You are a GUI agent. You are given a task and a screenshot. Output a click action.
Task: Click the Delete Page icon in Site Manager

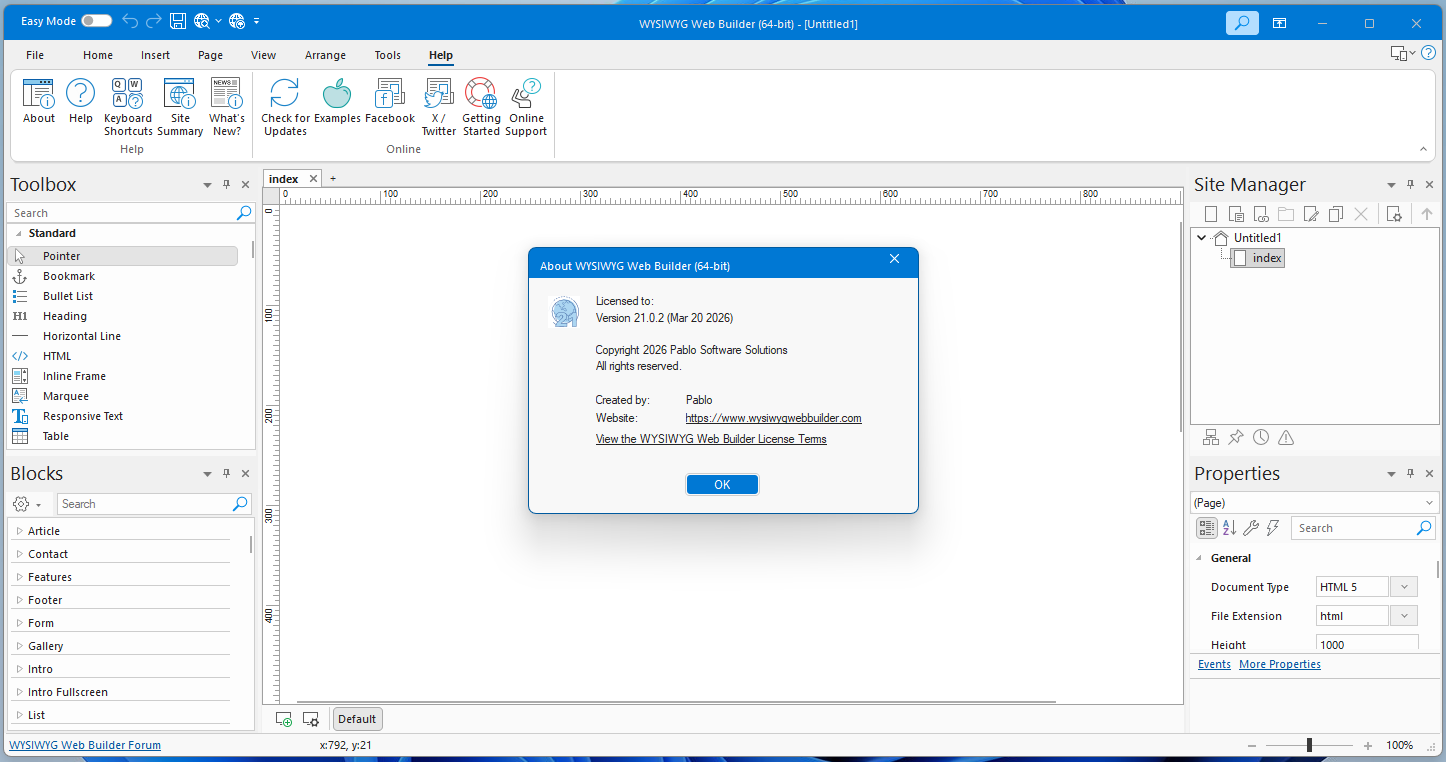click(x=1361, y=213)
